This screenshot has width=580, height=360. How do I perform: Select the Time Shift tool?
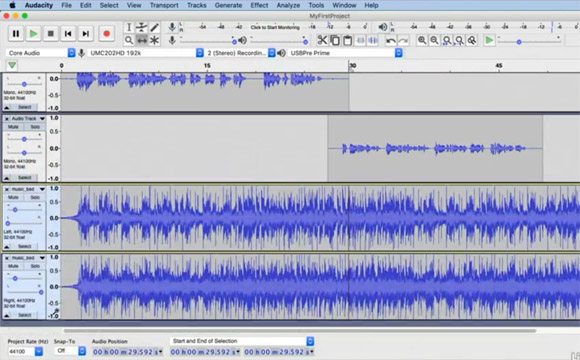(x=141, y=40)
